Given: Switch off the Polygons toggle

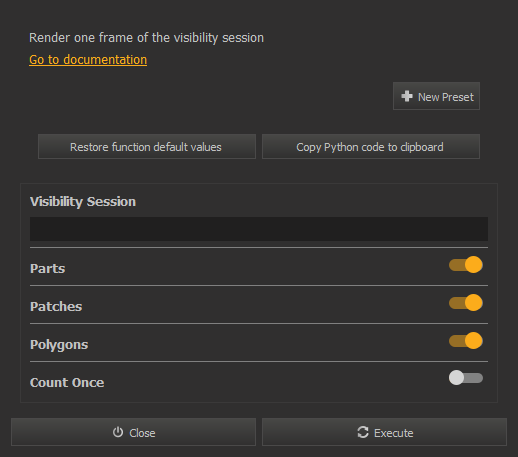Looking at the screenshot, I should (466, 341).
